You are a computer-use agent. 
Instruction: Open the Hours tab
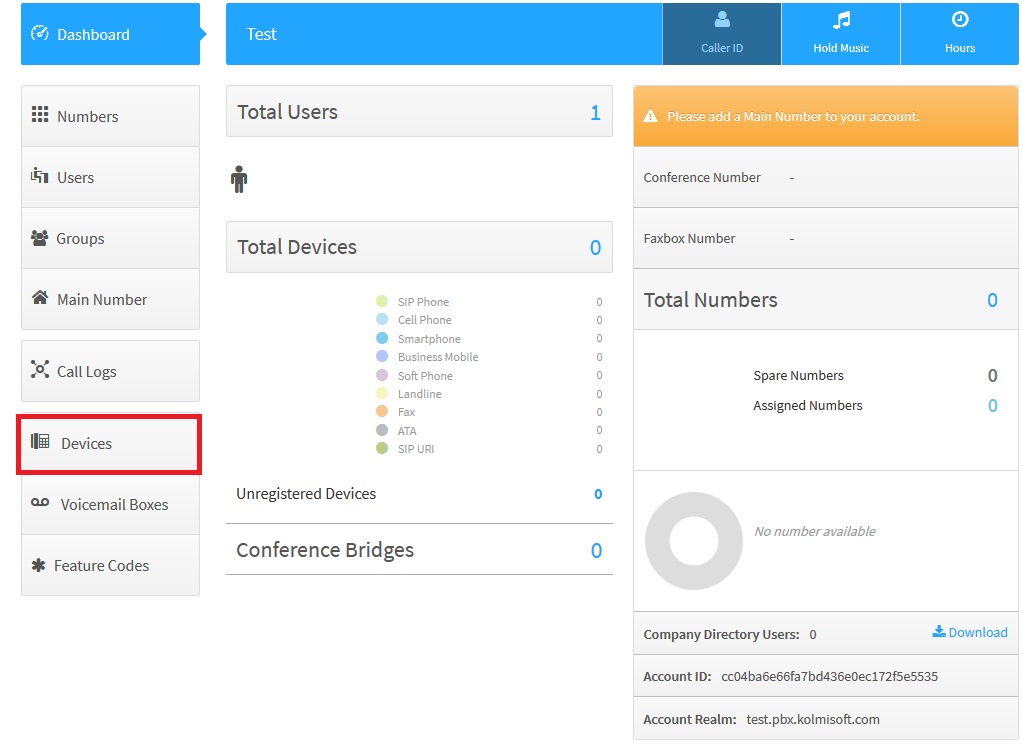click(959, 34)
